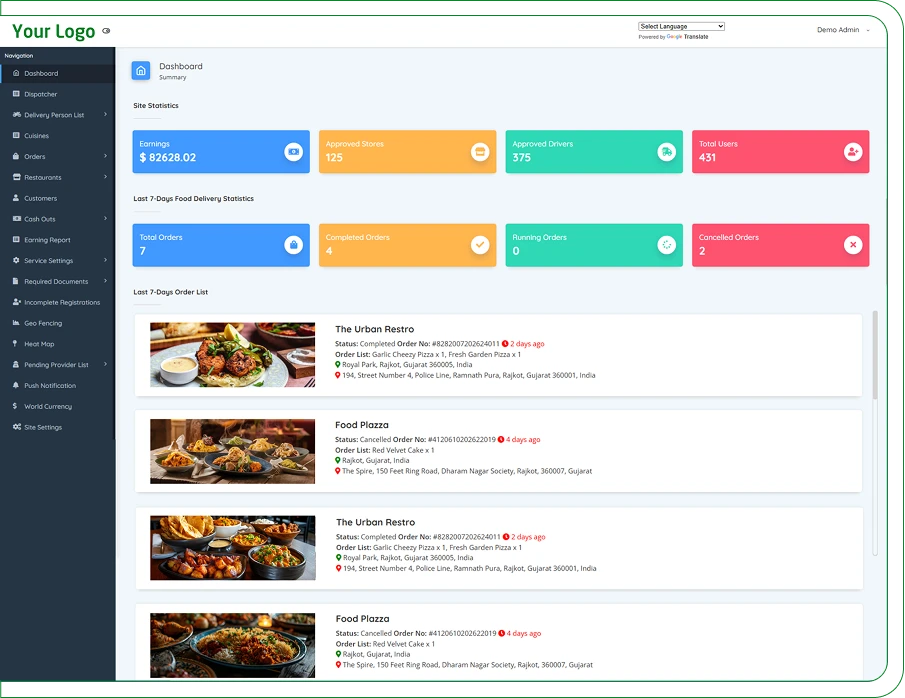Image resolution: width=905 pixels, height=698 pixels.
Task: Click the Service Settings gear icon
Action: [x=16, y=260]
